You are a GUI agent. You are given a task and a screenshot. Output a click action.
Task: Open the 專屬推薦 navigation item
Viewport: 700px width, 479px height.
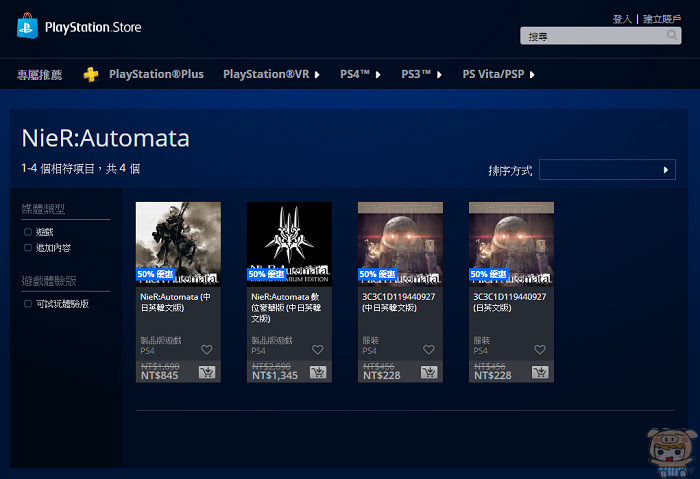39,75
